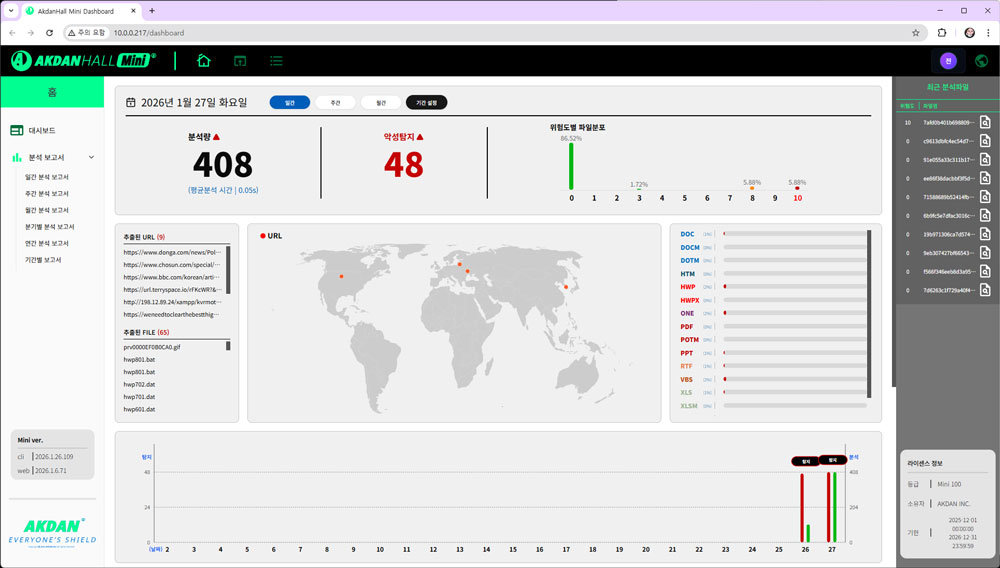Image resolution: width=1000 pixels, height=568 pixels.
Task: Collapse the 분석 보고서 menu chevron
Action: (91, 157)
